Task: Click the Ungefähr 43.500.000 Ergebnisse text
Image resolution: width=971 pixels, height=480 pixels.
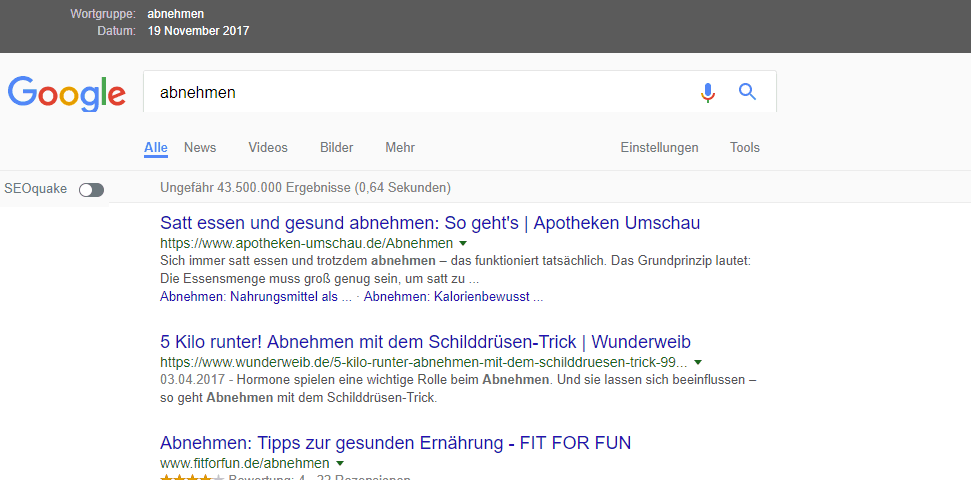Action: [x=305, y=187]
